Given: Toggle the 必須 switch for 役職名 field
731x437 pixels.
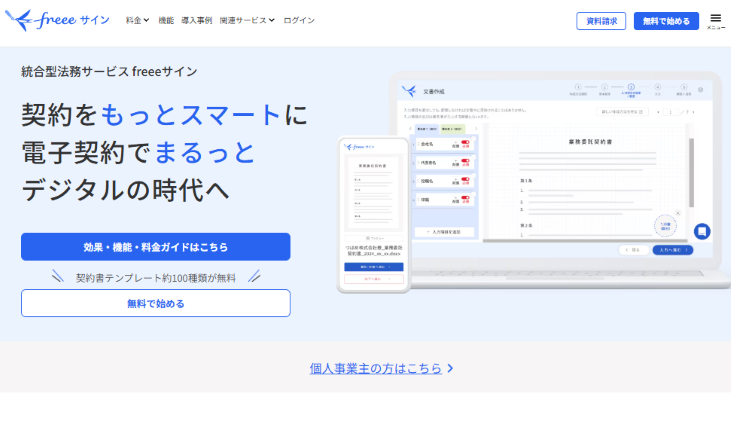Looking at the screenshot, I should tap(464, 181).
